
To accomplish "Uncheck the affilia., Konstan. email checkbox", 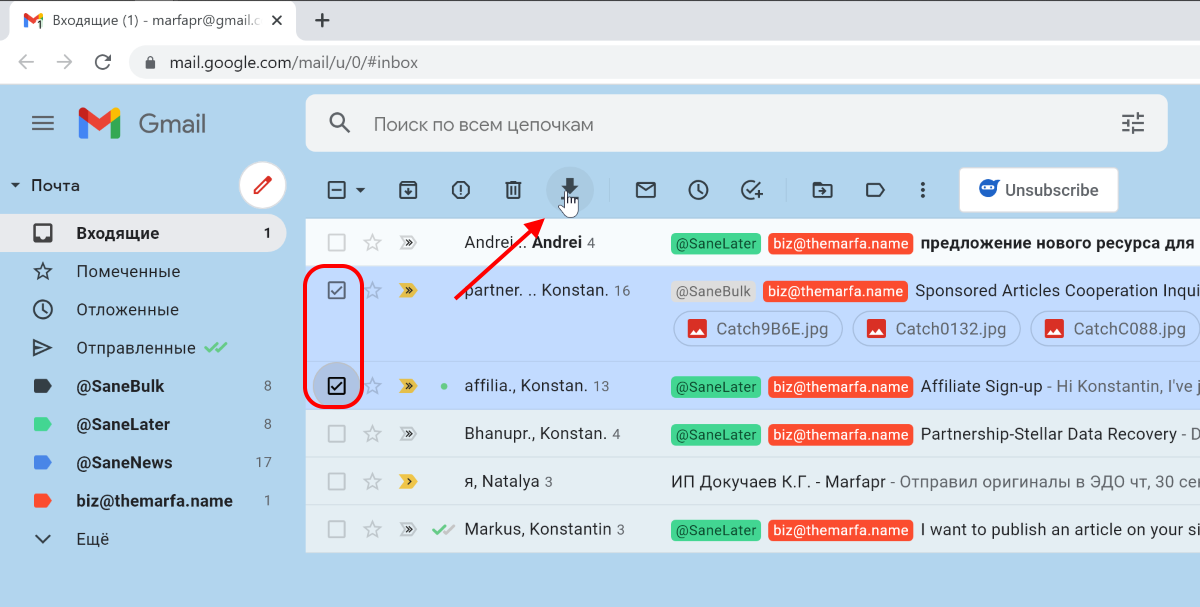I will point(337,386).
